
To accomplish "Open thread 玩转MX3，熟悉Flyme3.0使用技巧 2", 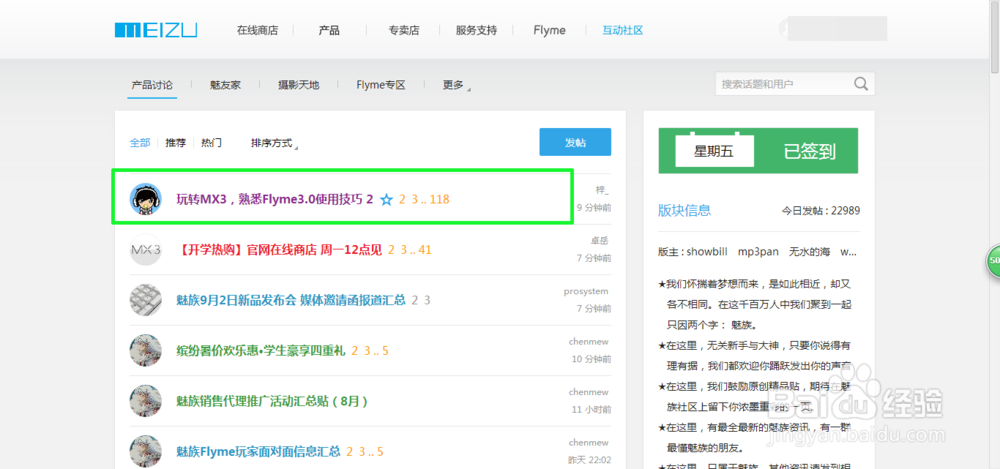I will (275, 200).
